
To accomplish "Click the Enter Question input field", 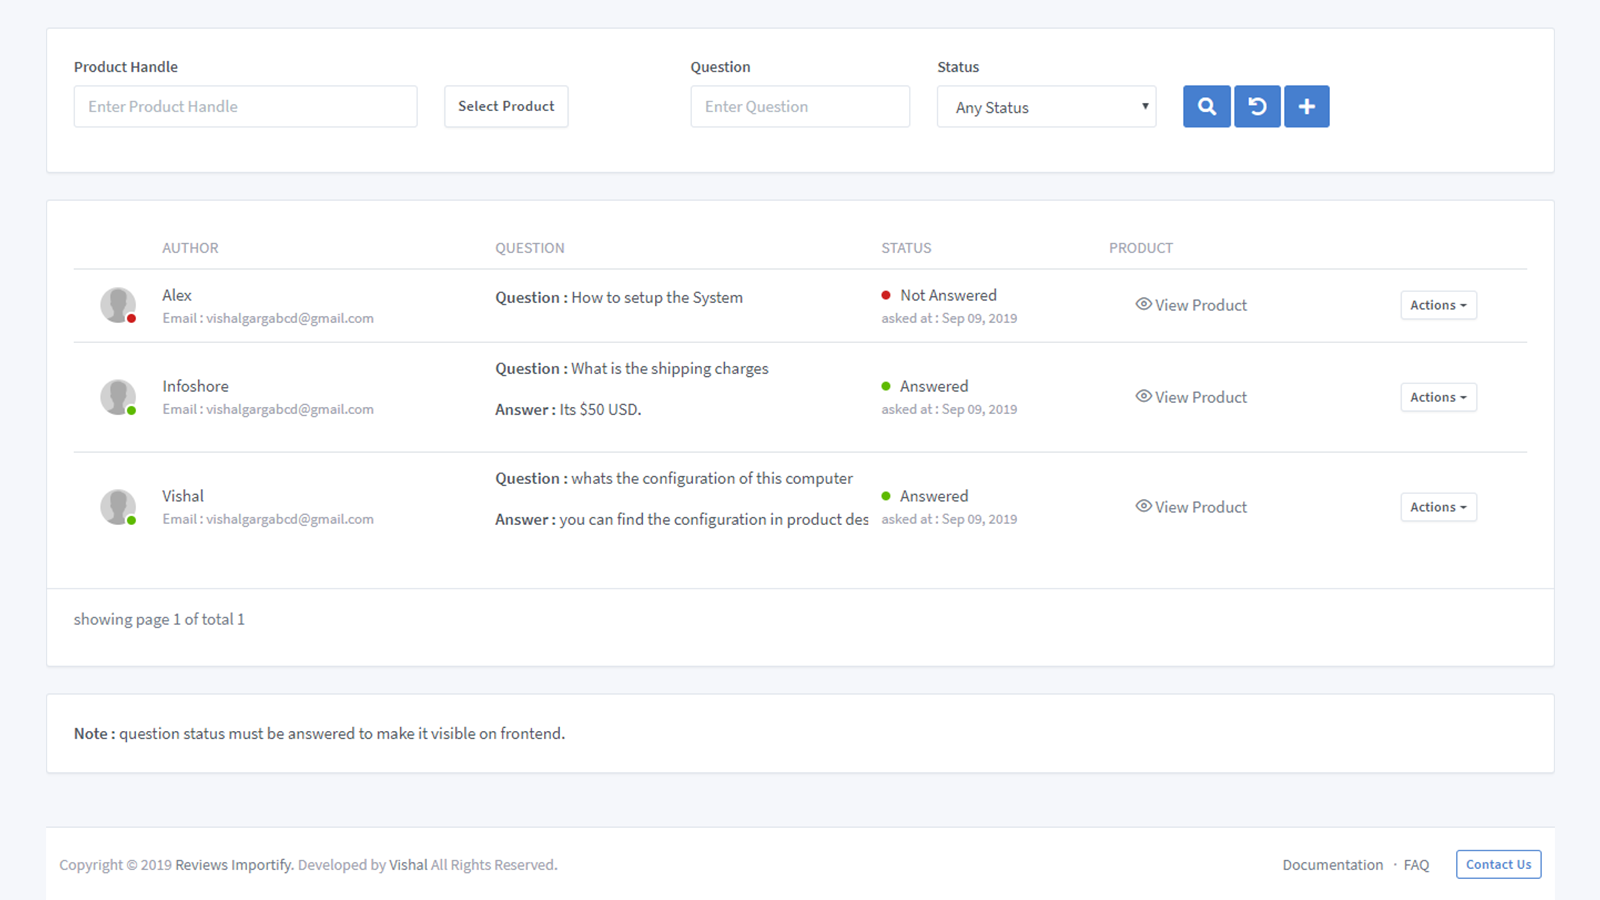I will click(800, 106).
